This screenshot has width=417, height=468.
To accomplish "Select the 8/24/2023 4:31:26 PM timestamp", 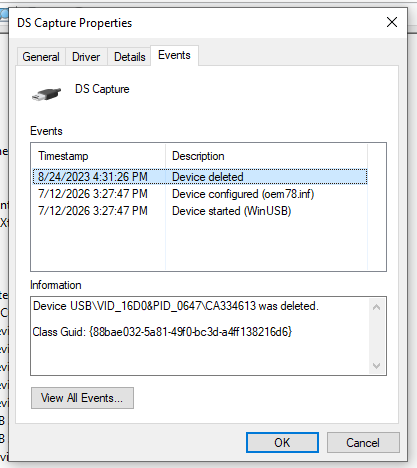I will (93, 177).
